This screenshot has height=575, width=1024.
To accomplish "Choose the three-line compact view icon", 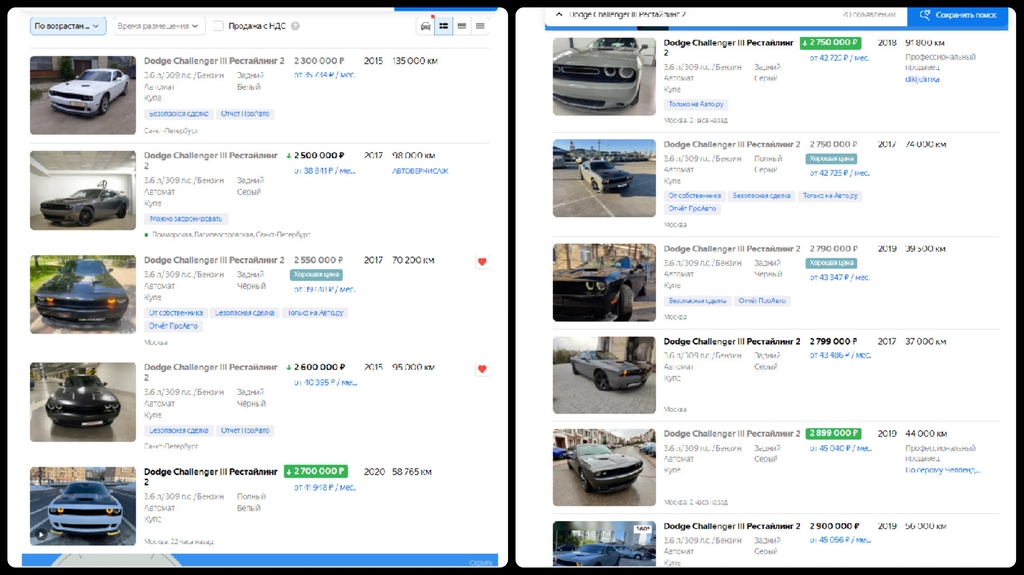I will click(480, 26).
